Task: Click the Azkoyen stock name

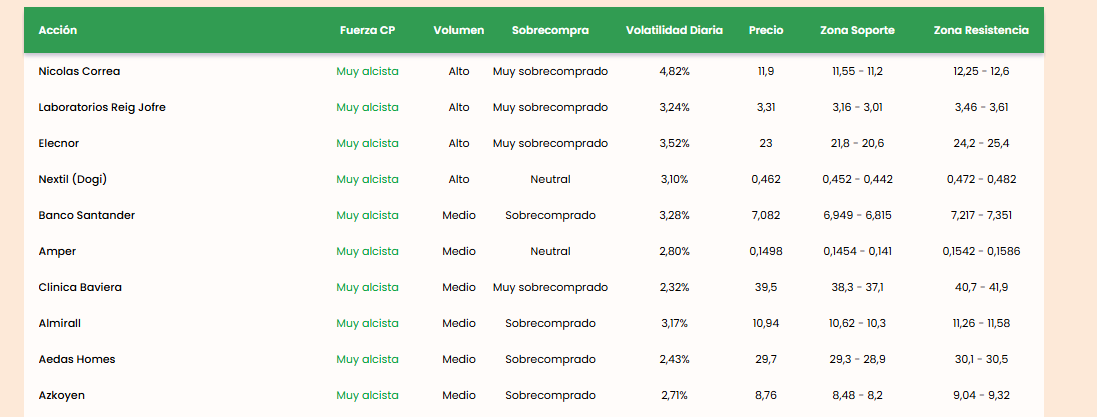Action: [x=61, y=395]
